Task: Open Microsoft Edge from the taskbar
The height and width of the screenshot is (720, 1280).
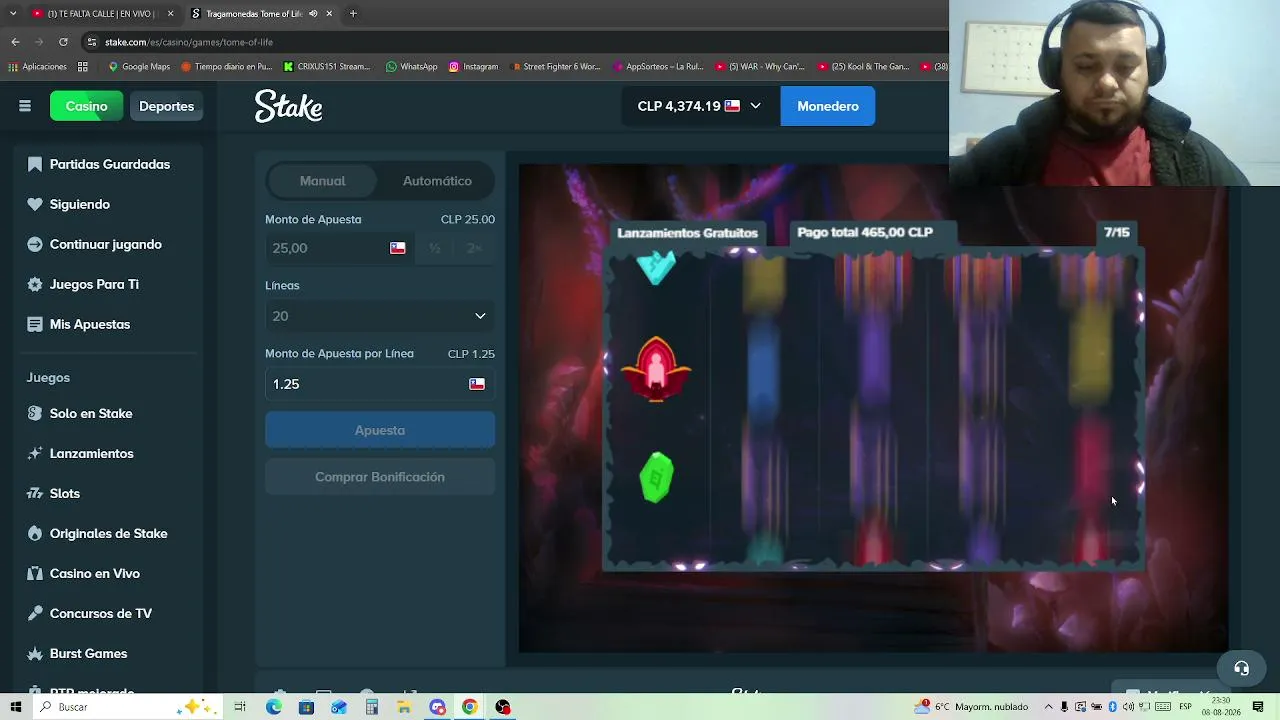Action: tap(274, 707)
